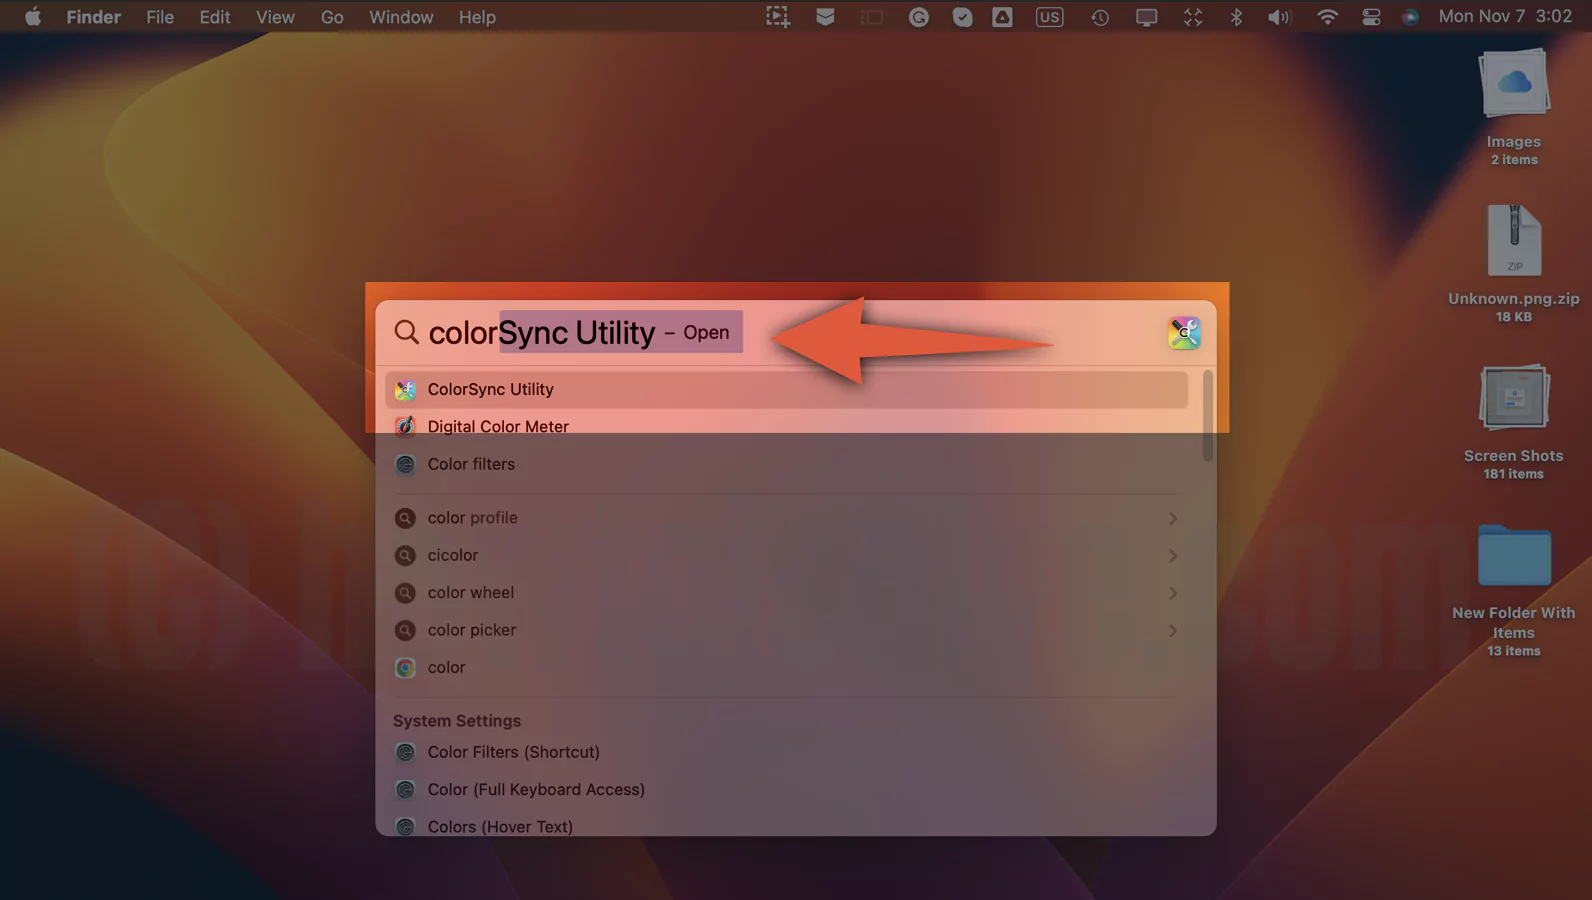The width and height of the screenshot is (1592, 900).
Task: Open the Apple menu
Action: [32, 17]
